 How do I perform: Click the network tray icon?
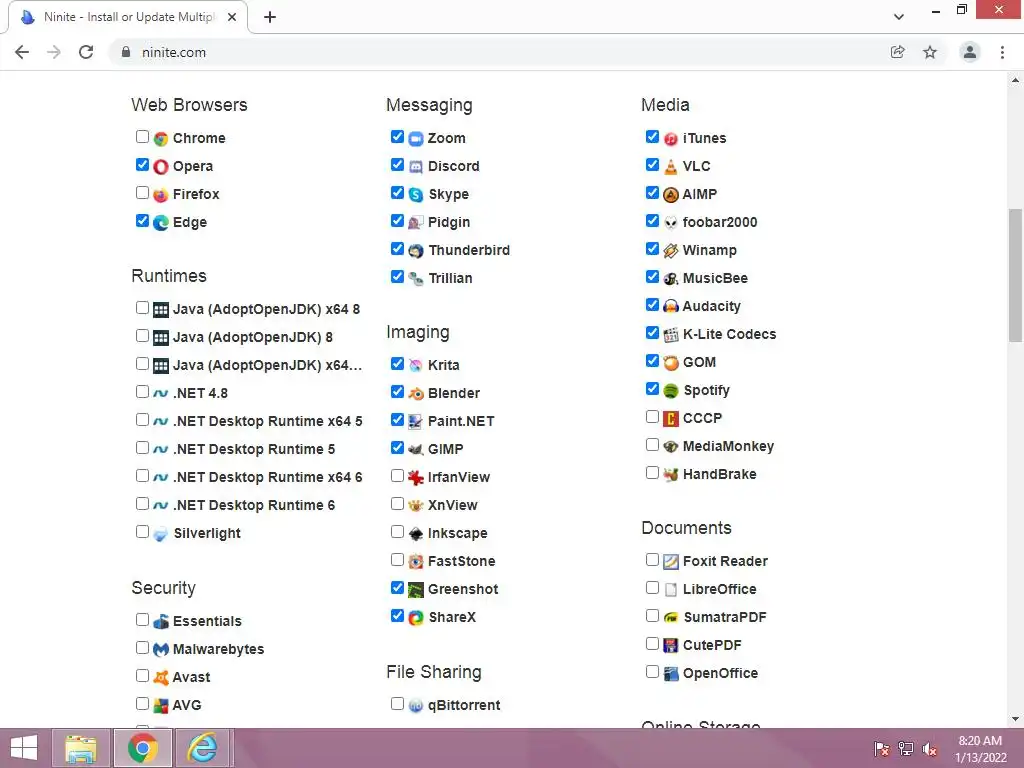tap(906, 749)
